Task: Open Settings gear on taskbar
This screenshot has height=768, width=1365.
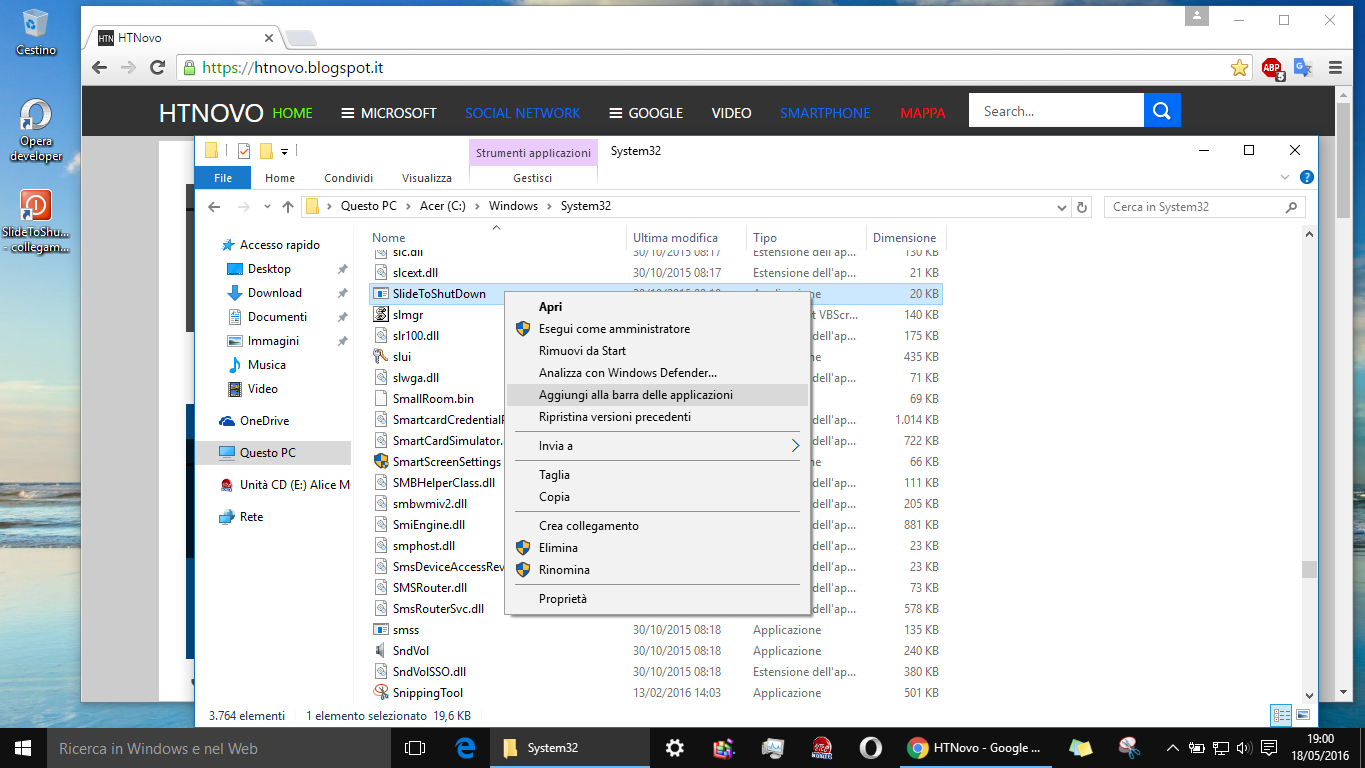Action: point(675,748)
